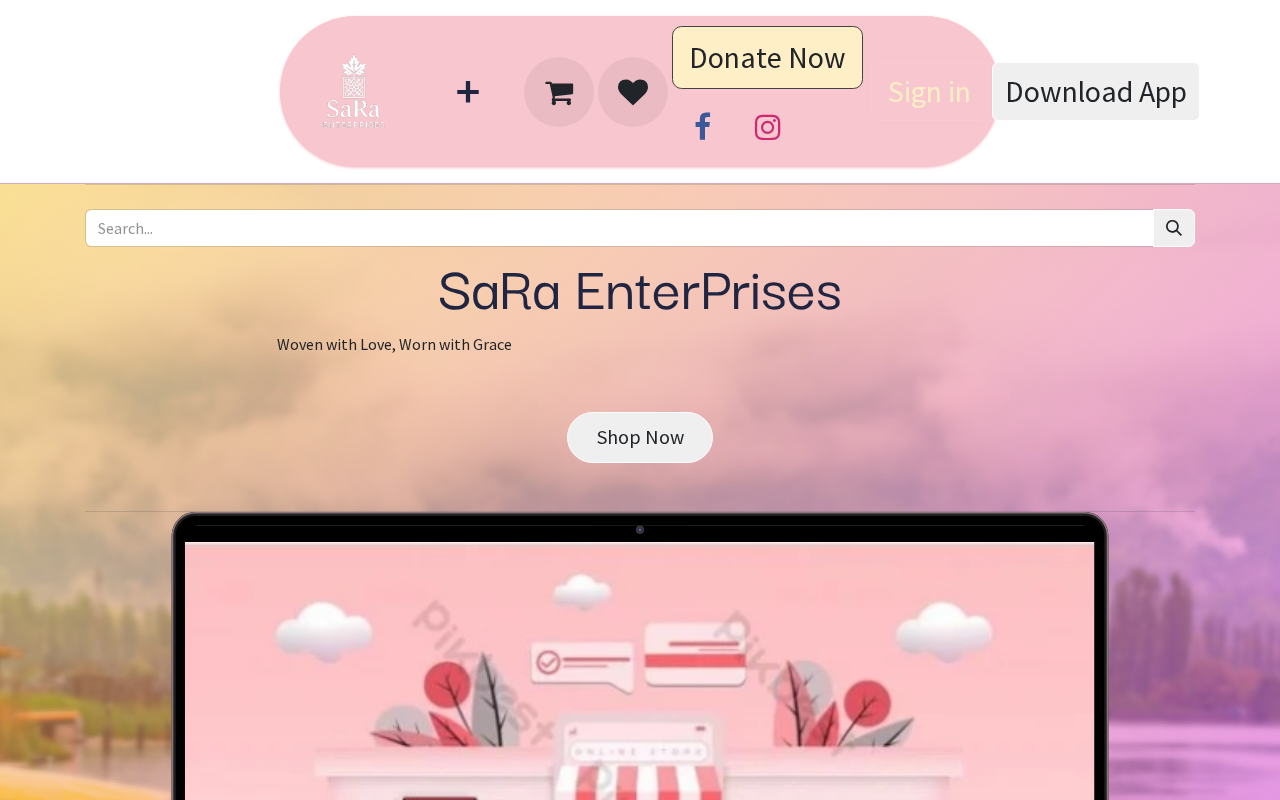This screenshot has width=1280, height=800.
Task: Open the Instagram profile icon
Action: point(767,127)
